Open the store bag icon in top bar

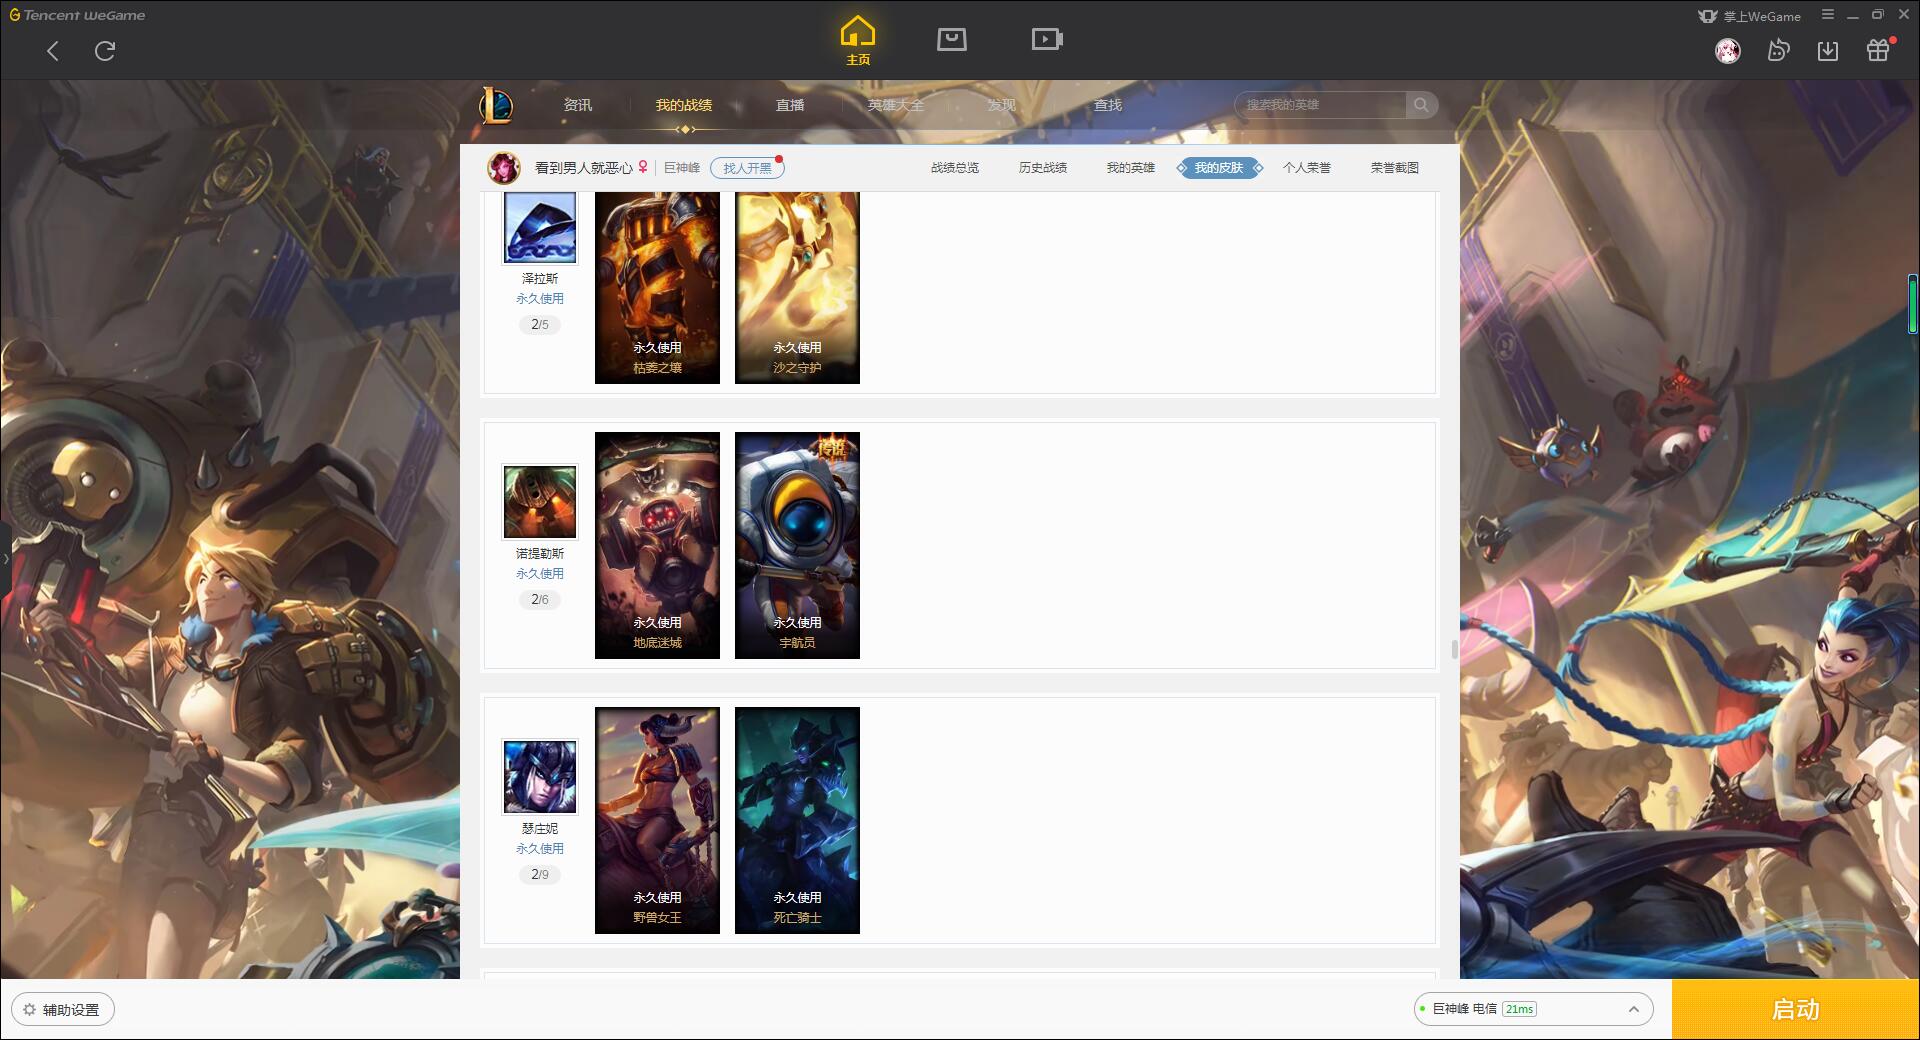pyautogui.click(x=952, y=39)
